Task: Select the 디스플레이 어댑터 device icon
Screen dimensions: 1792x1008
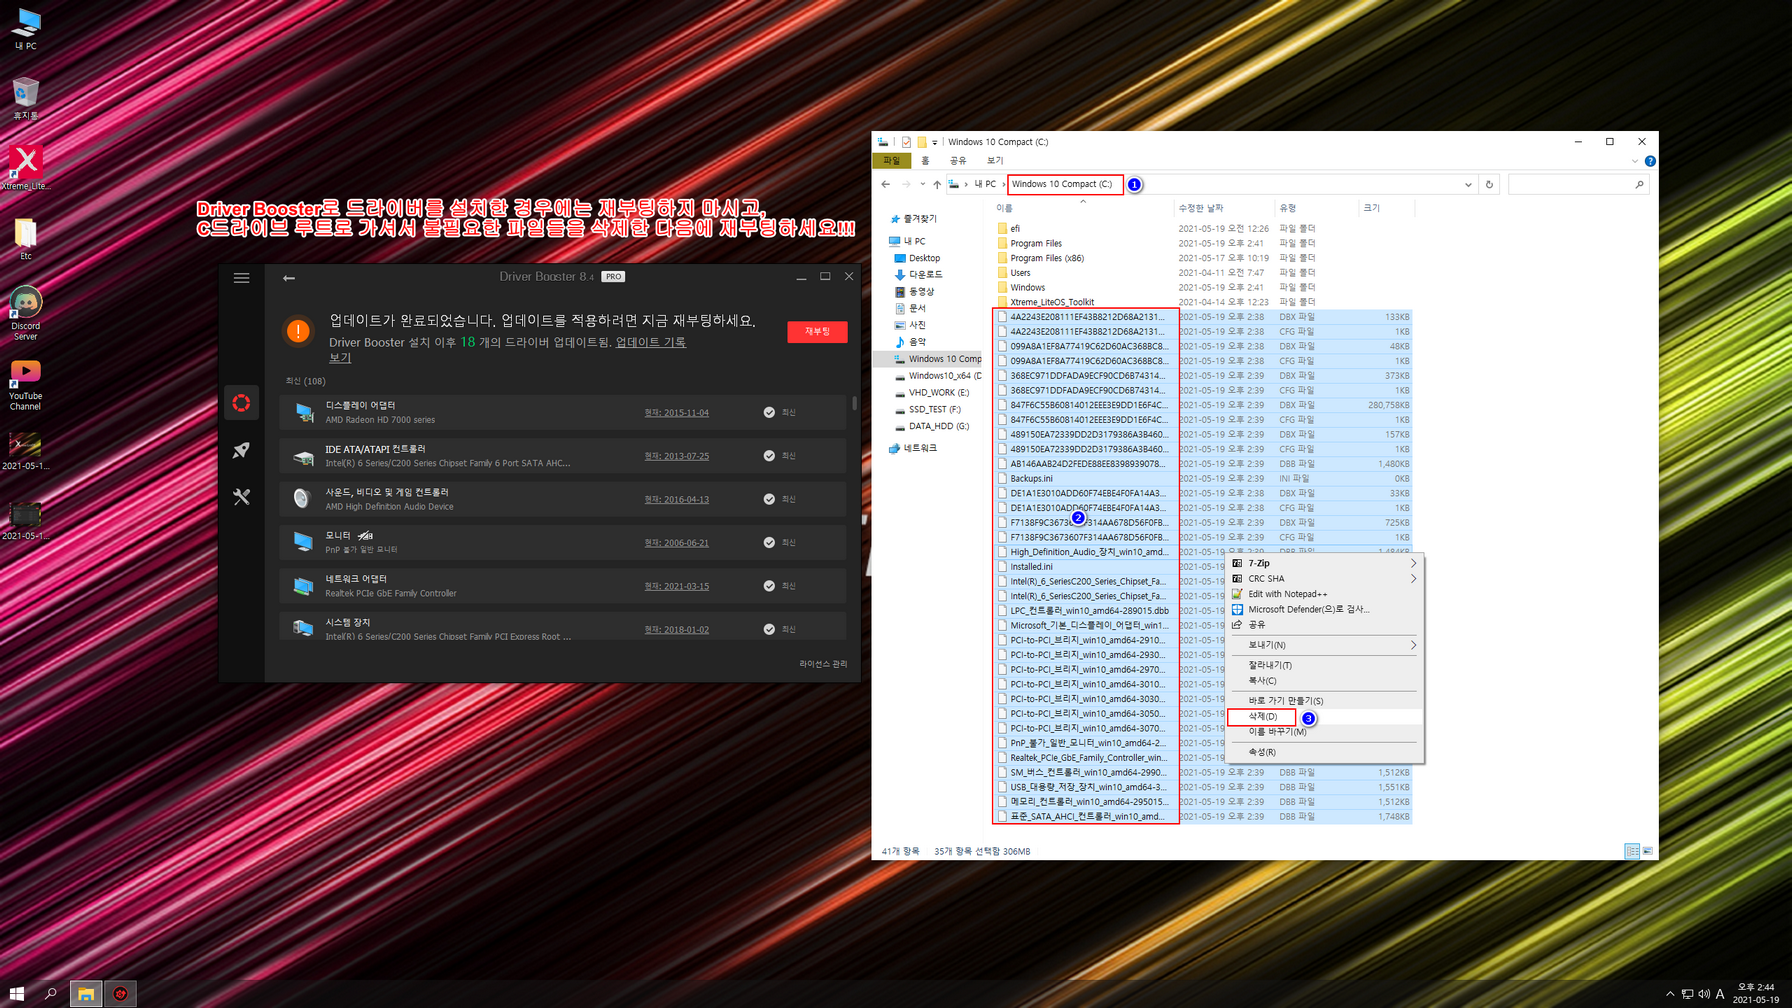Action: click(x=303, y=412)
